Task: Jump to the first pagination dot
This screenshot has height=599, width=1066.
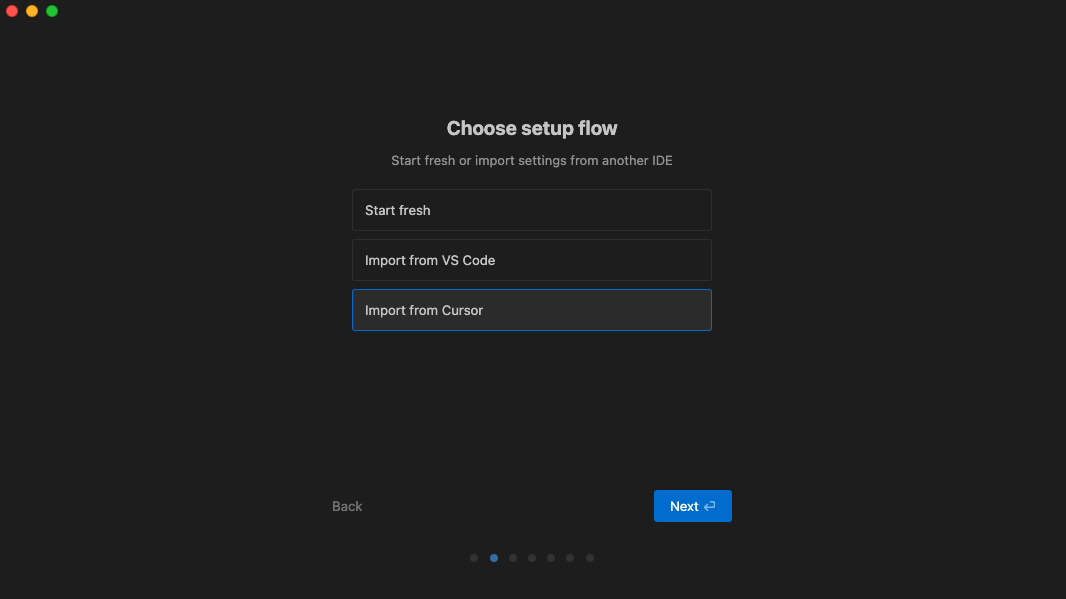Action: (474, 558)
